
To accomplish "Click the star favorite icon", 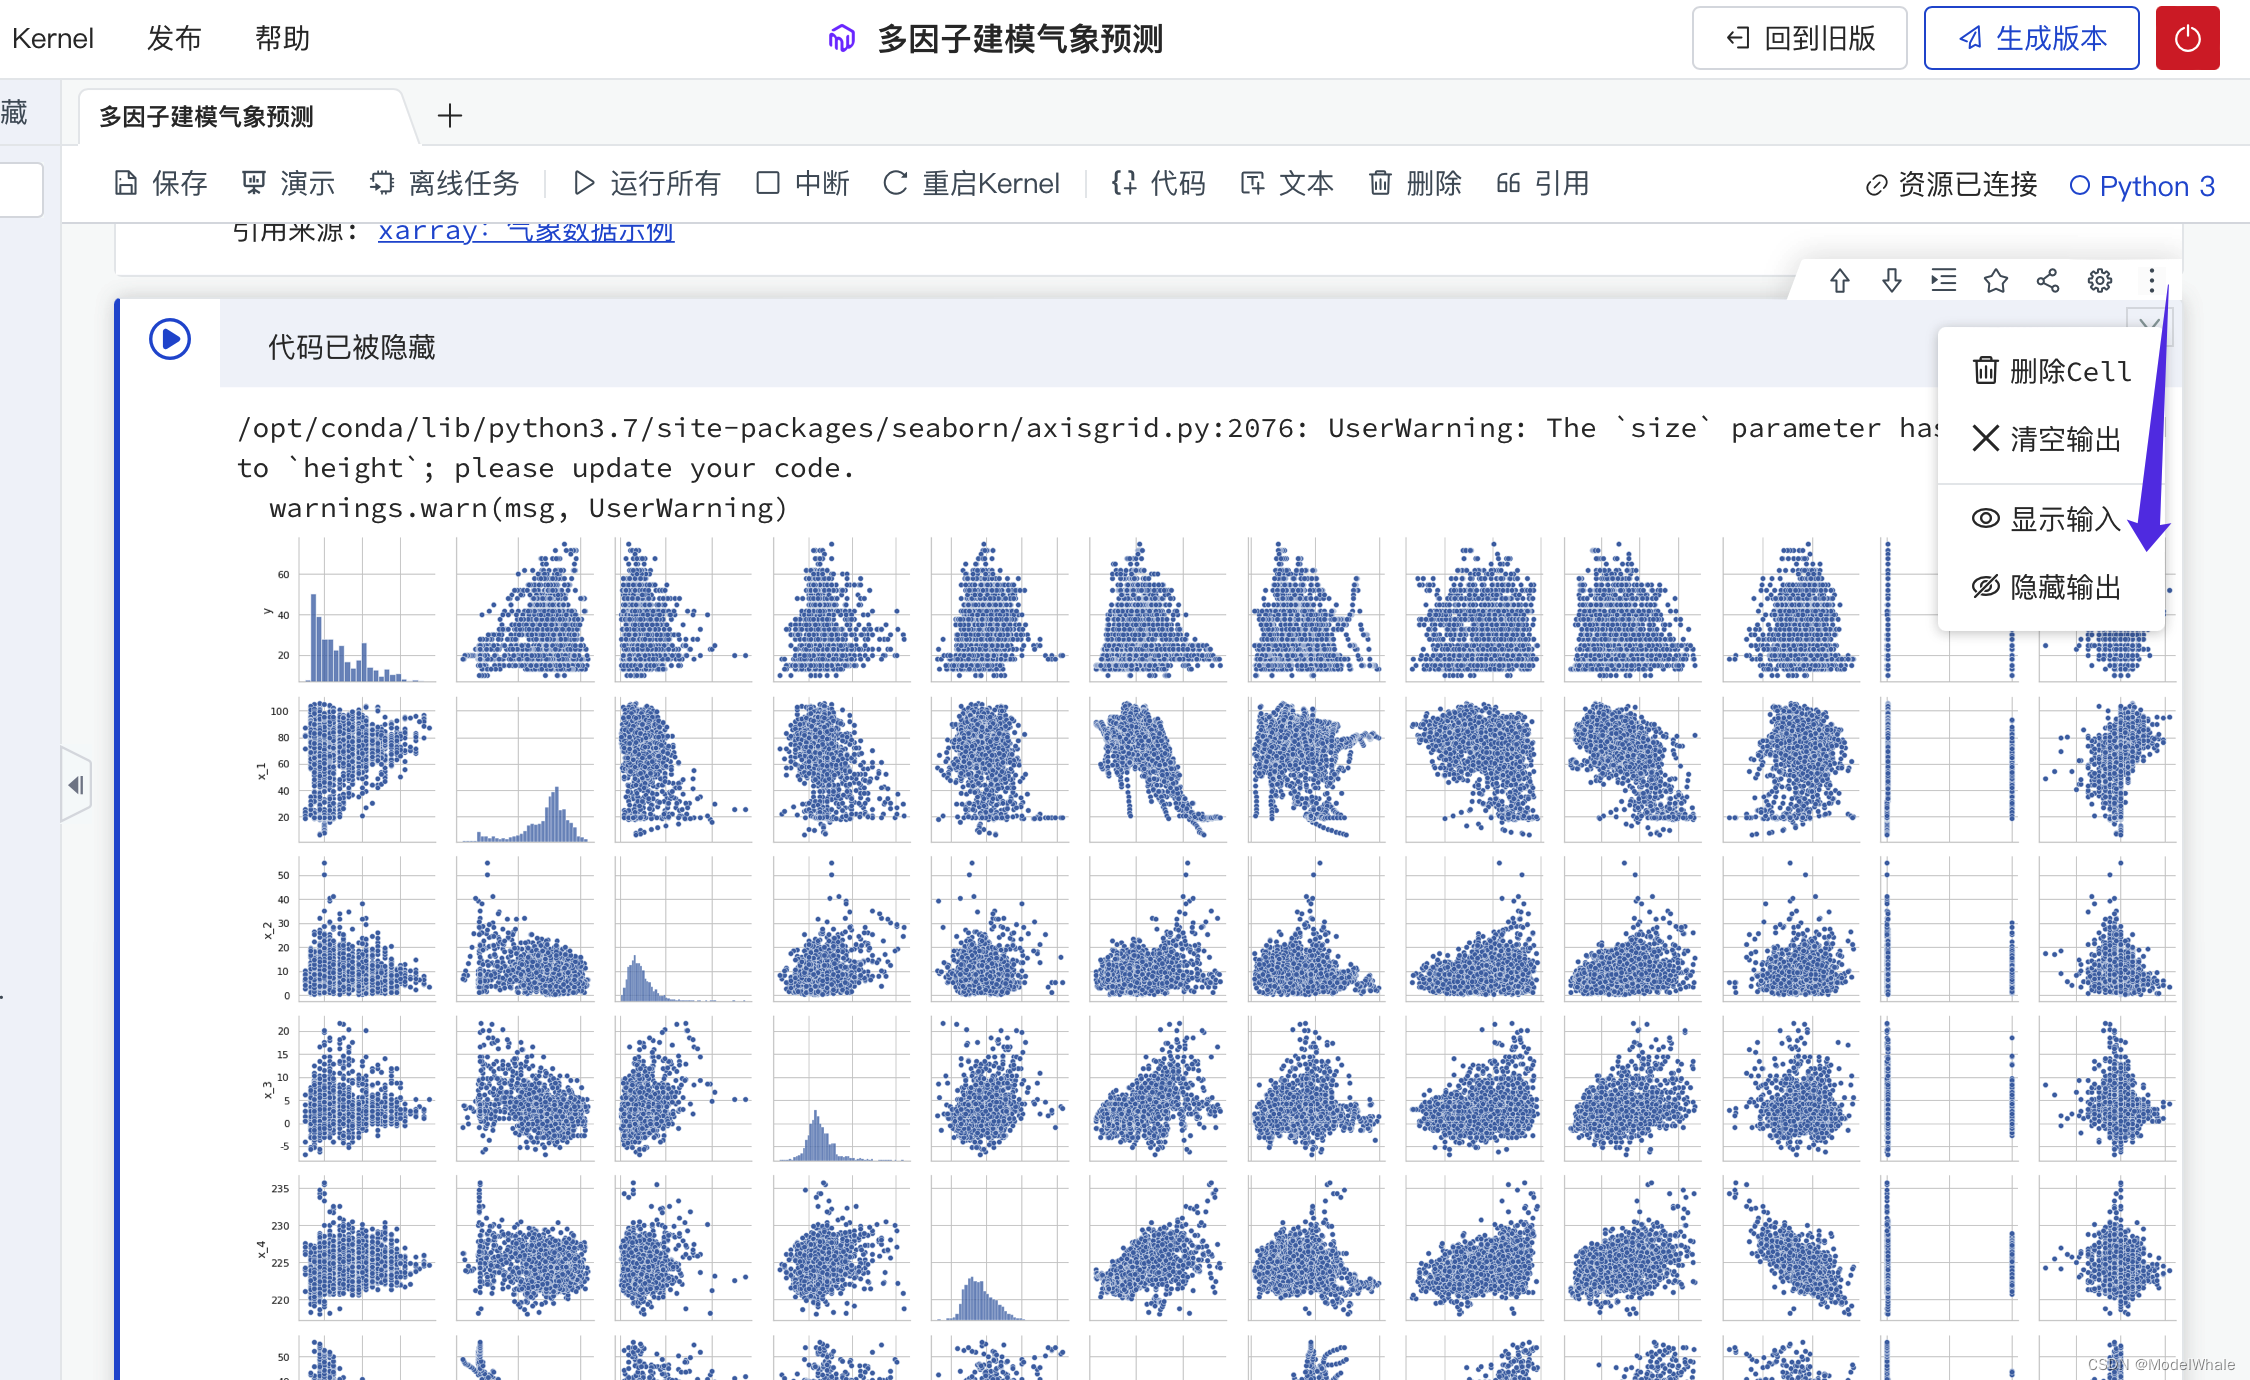I will [x=1995, y=281].
